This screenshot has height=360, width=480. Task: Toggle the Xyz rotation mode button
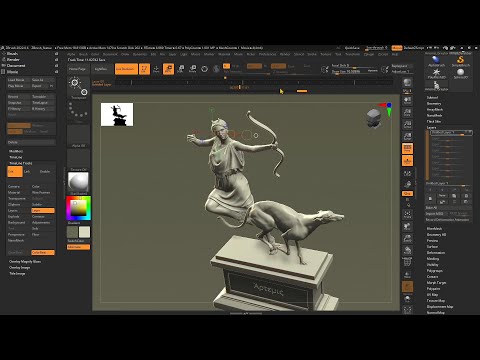click(407, 194)
